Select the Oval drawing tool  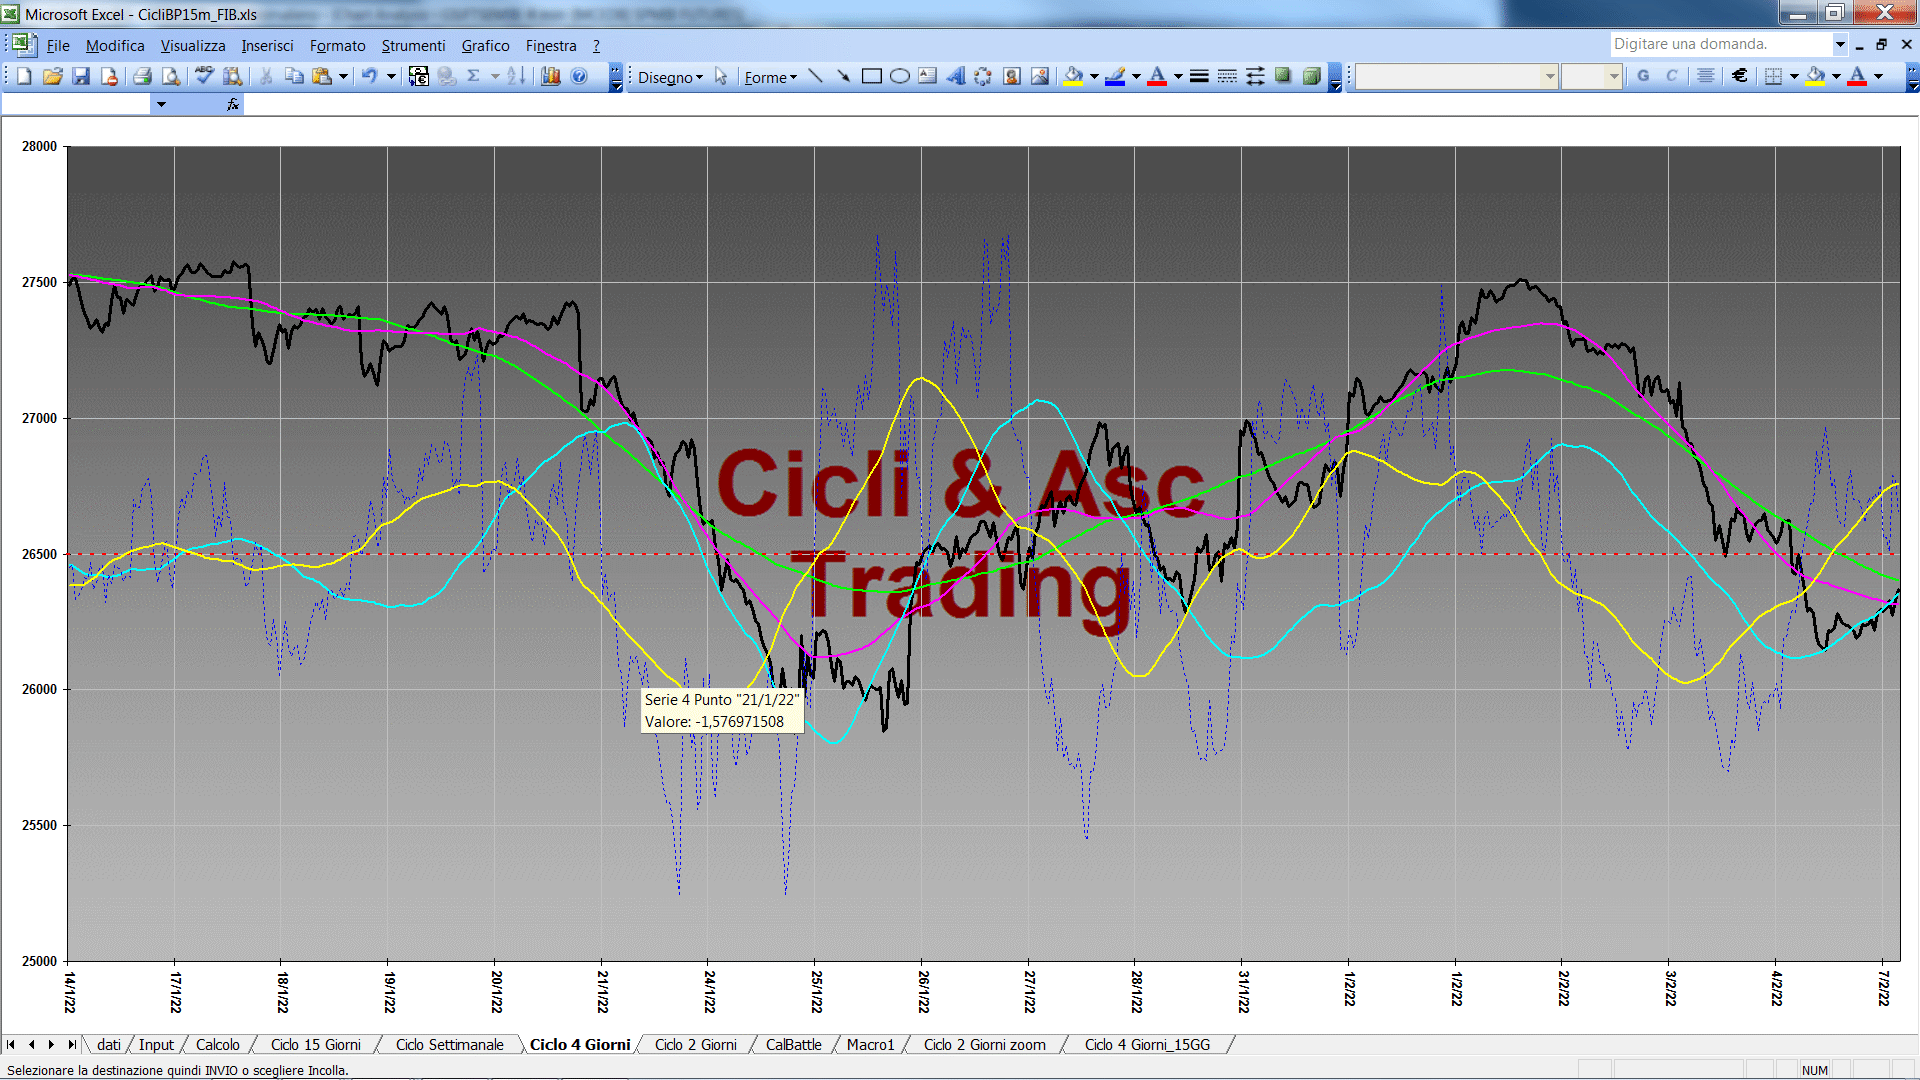coord(900,76)
